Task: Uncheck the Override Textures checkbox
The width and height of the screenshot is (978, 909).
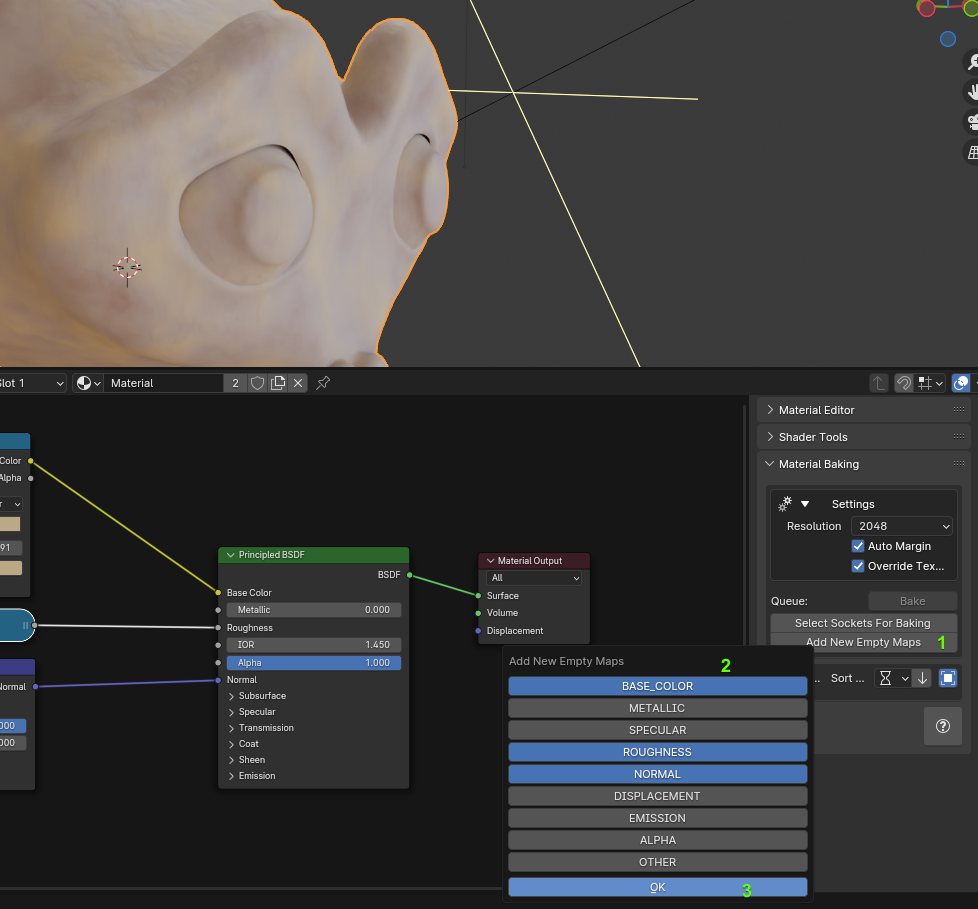Action: click(x=858, y=566)
